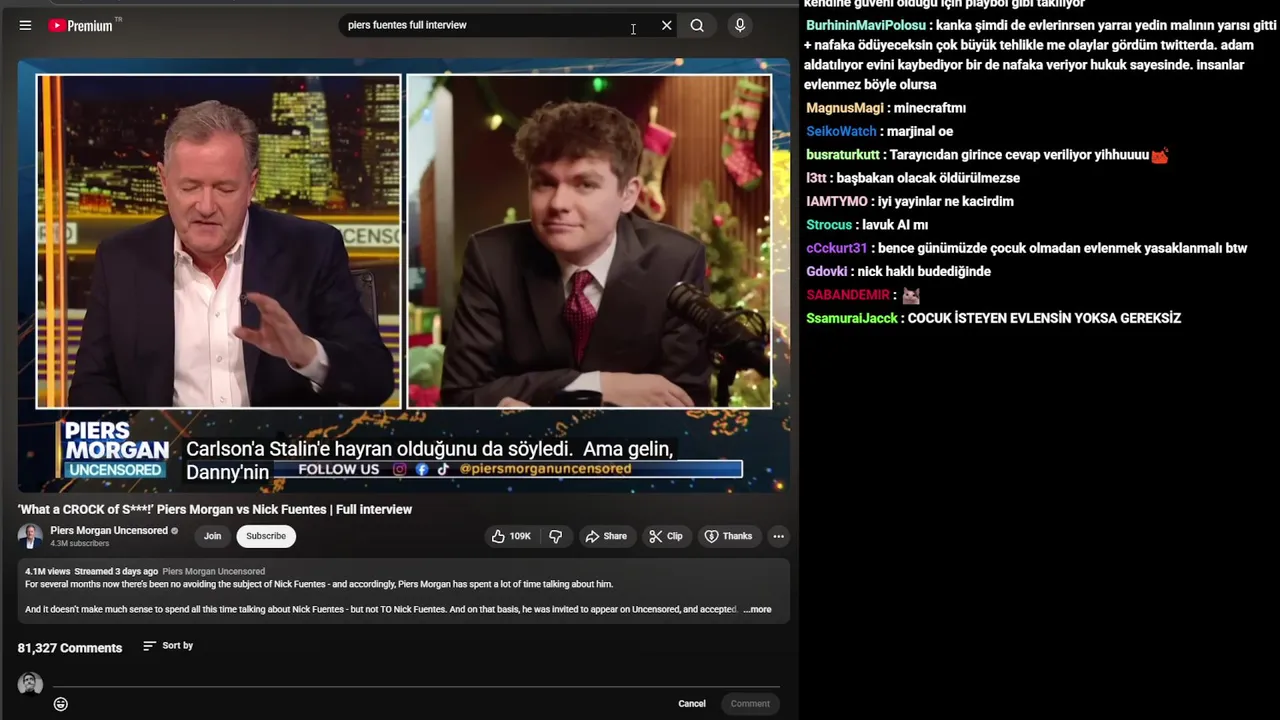Join the channel membership

click(x=213, y=536)
